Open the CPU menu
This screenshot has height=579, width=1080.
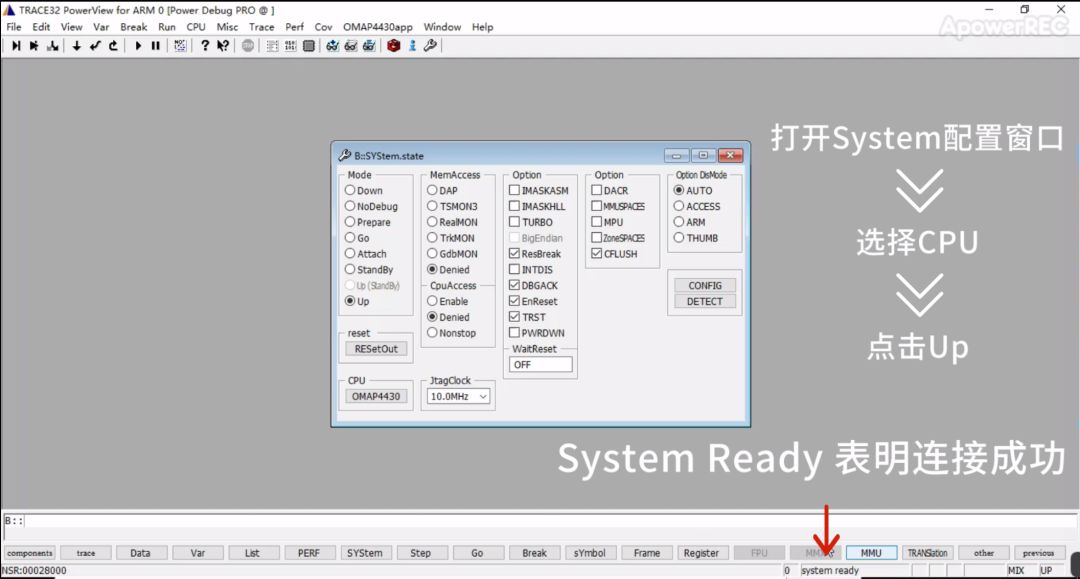click(195, 27)
